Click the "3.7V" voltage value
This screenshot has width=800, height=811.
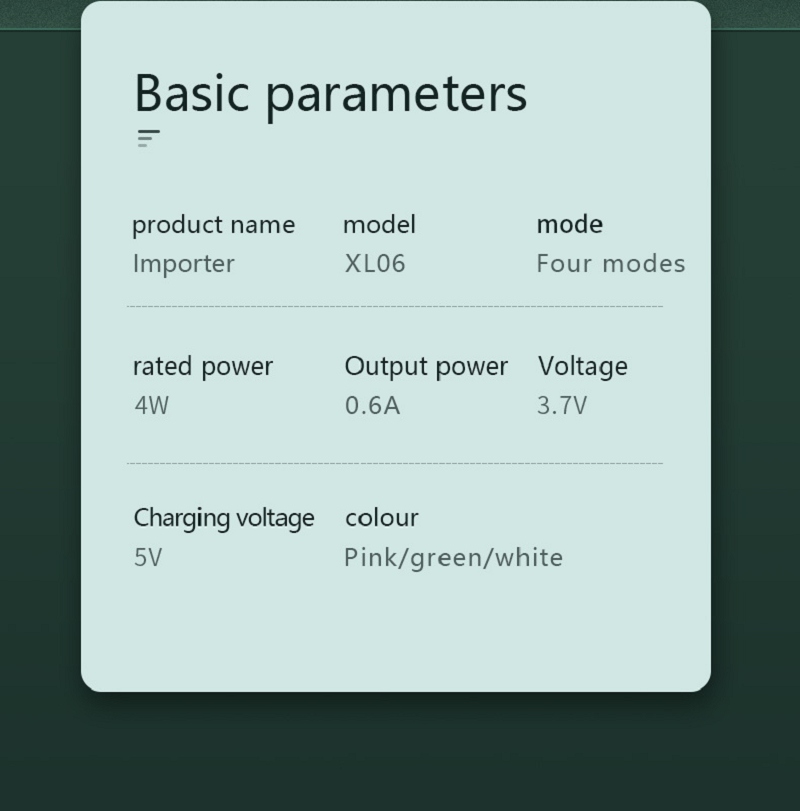point(562,406)
